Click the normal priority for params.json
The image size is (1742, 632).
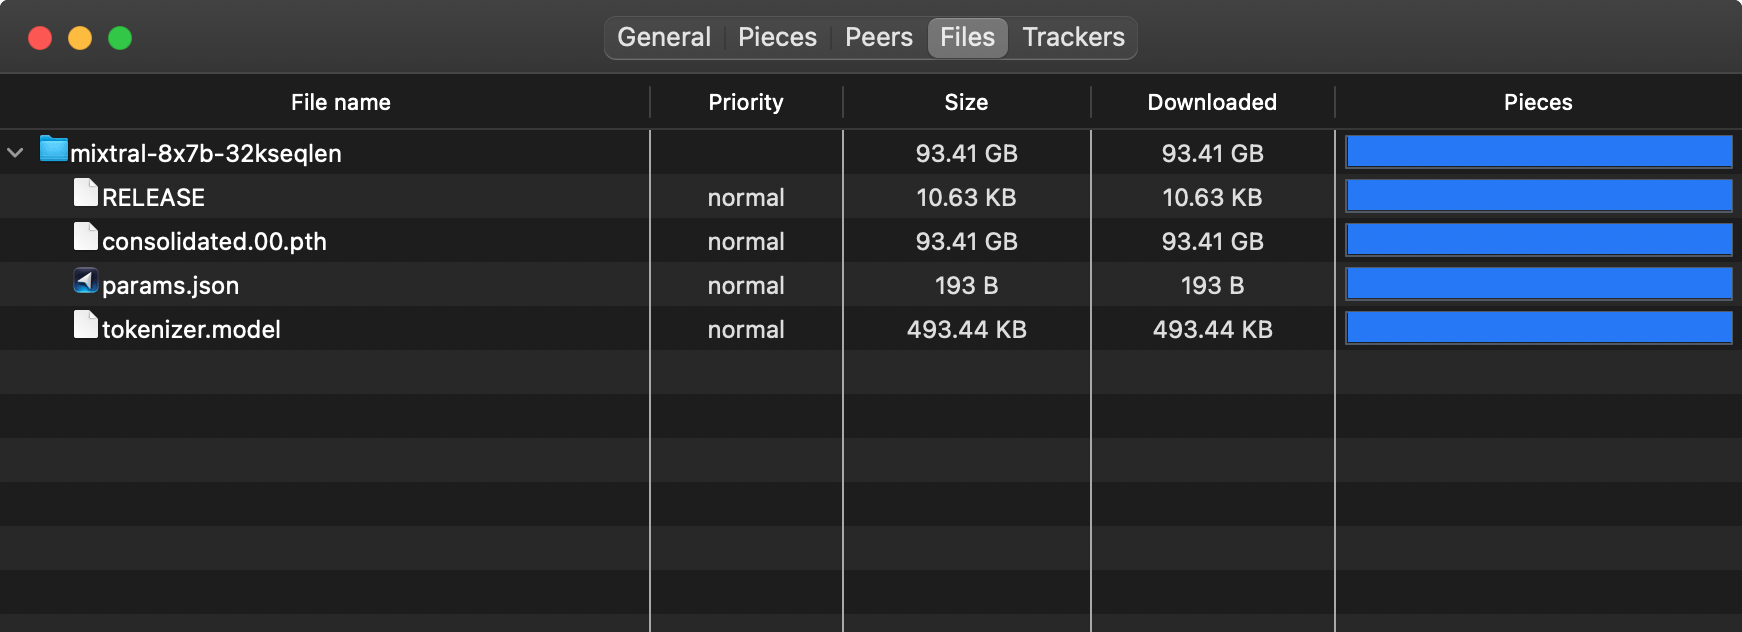tap(746, 286)
